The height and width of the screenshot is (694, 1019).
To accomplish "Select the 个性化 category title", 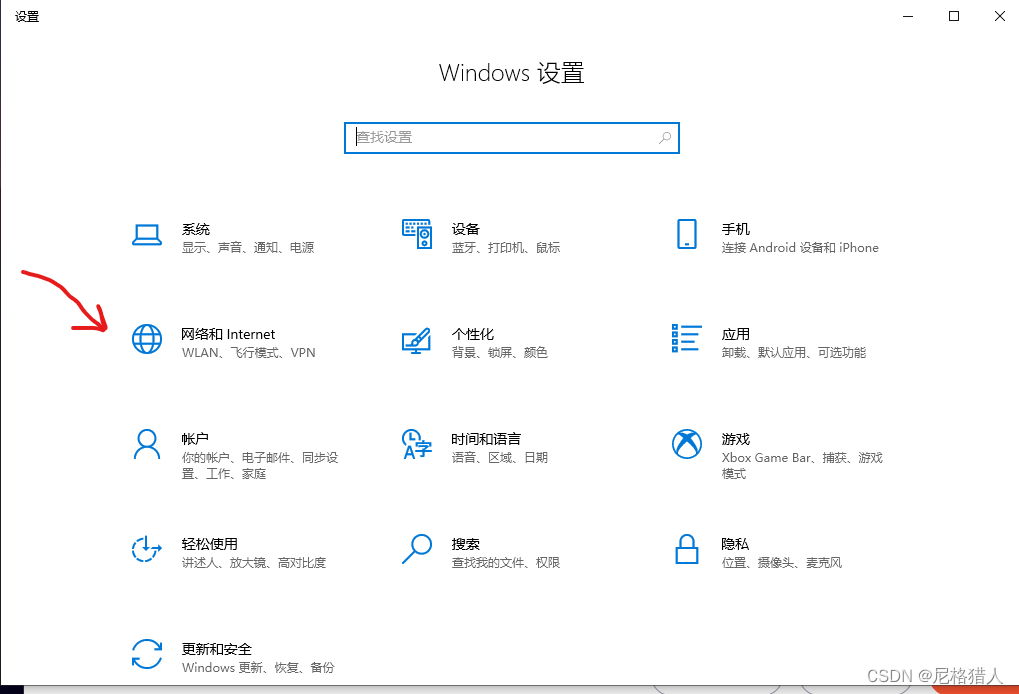I will (x=472, y=334).
